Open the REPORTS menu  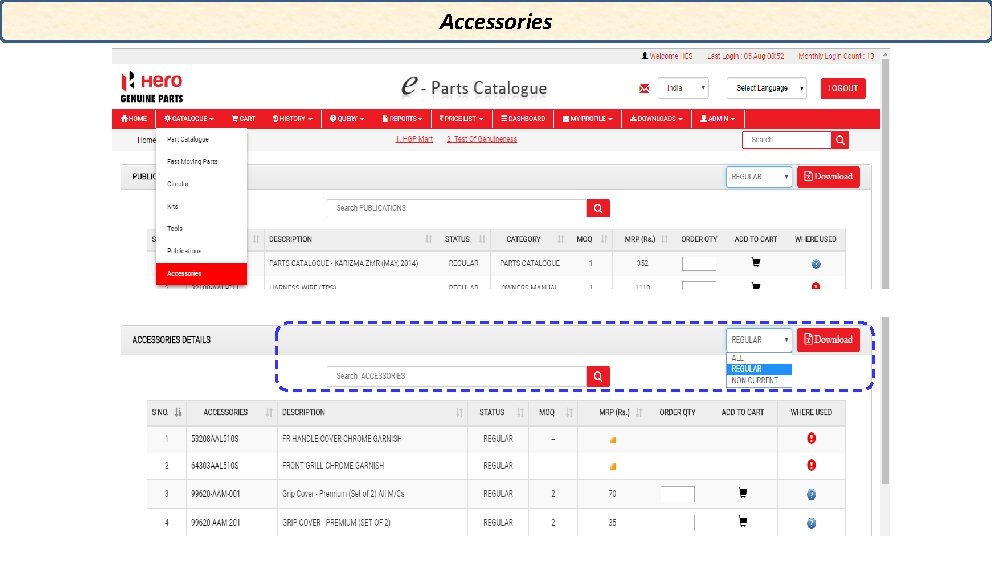pos(402,119)
